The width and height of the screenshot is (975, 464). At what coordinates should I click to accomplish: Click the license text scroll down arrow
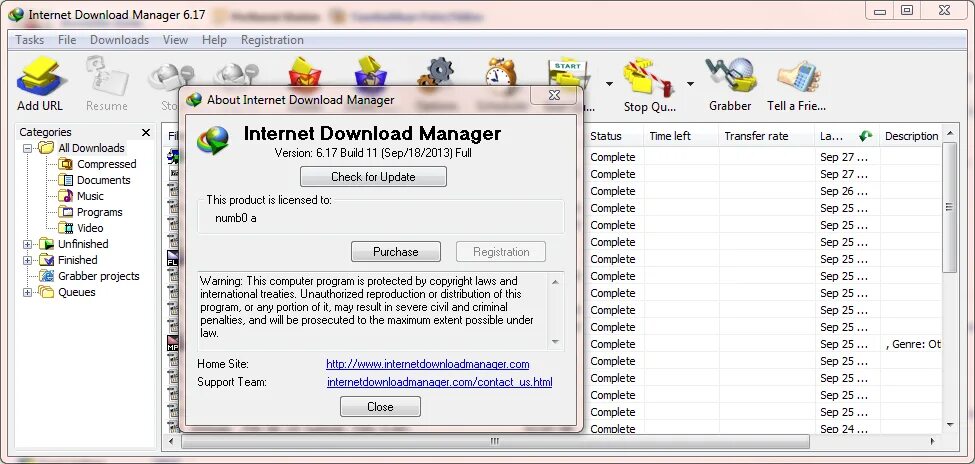555,341
